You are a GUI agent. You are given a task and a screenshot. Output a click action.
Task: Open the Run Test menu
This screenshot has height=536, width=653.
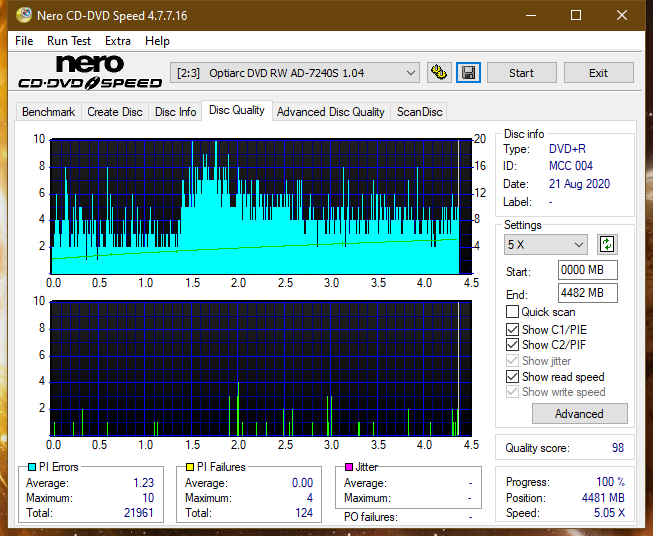click(x=69, y=41)
